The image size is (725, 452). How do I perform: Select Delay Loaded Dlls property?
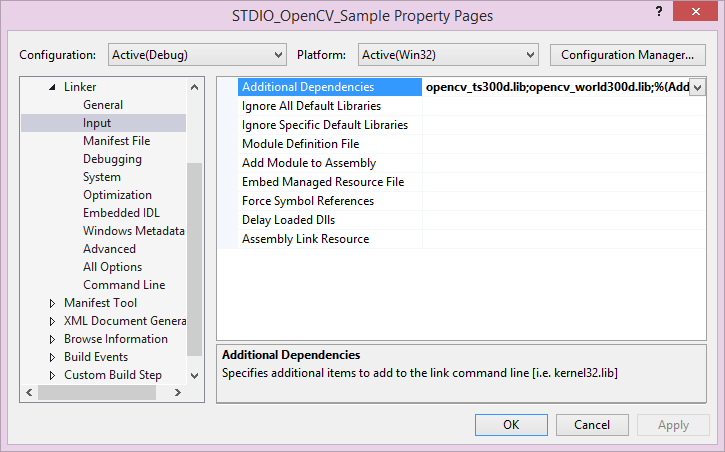coord(289,220)
